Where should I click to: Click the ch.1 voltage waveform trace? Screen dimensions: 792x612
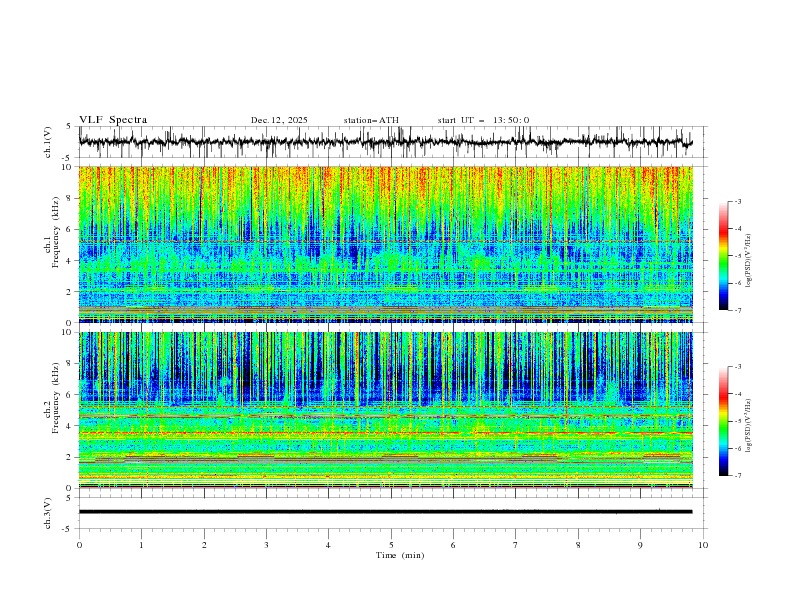point(385,142)
